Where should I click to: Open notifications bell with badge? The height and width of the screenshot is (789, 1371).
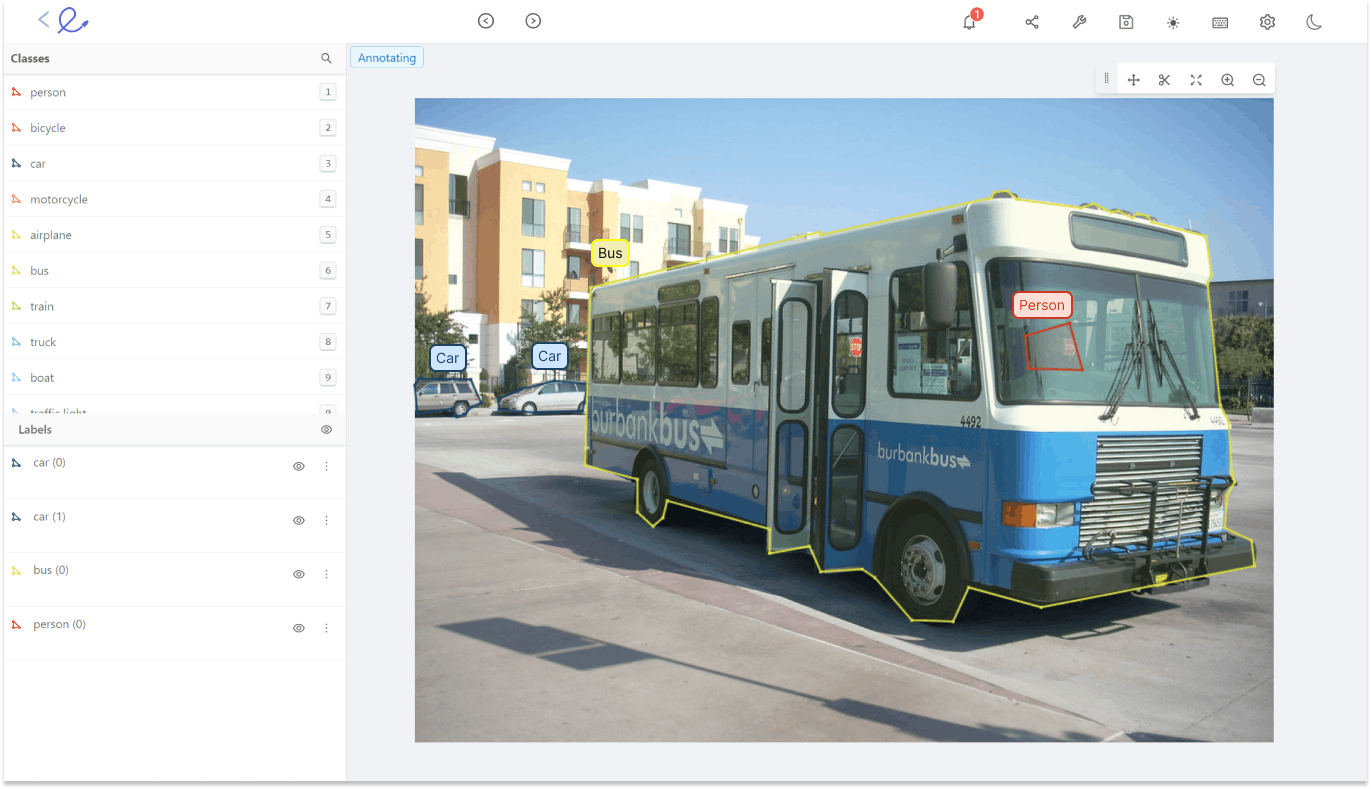pyautogui.click(x=970, y=21)
